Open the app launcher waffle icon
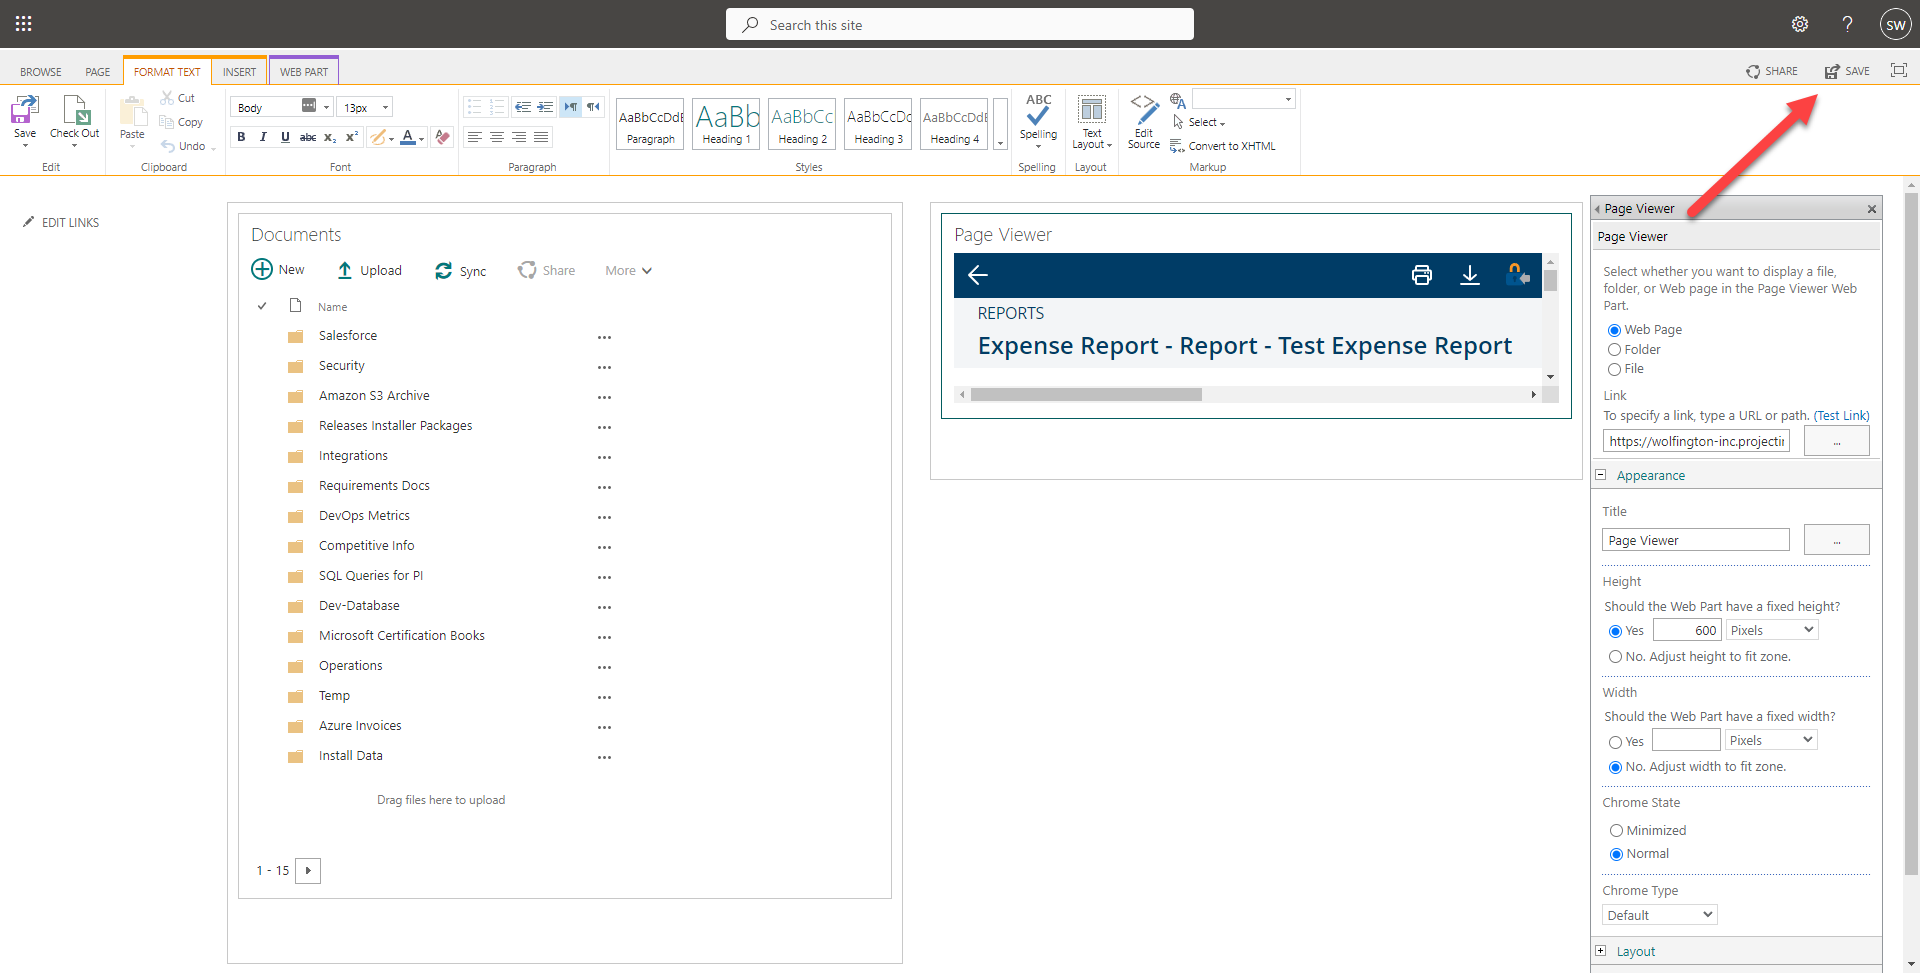This screenshot has height=973, width=1920. tap(24, 24)
